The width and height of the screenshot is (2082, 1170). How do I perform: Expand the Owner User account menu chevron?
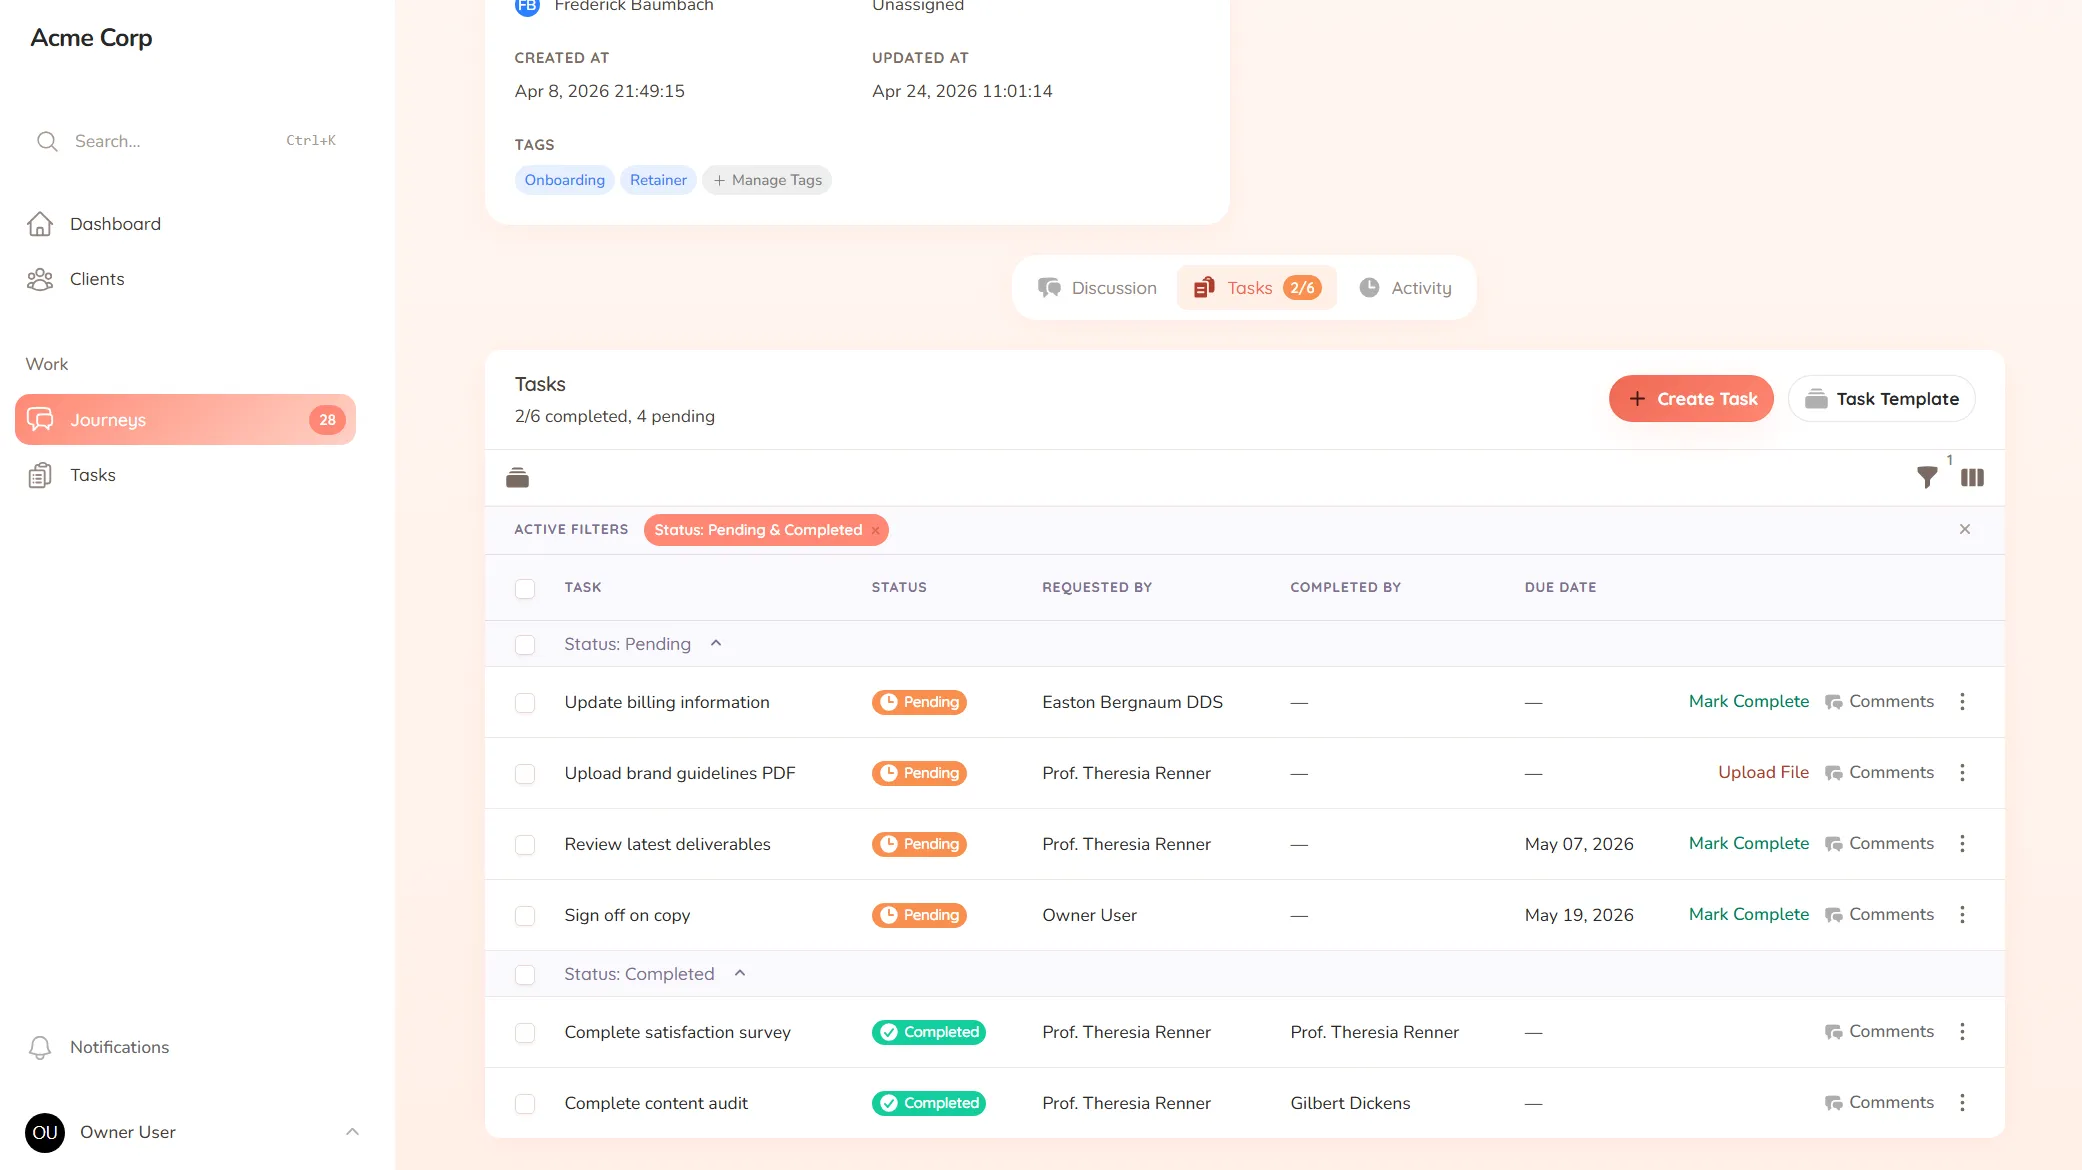(352, 1132)
